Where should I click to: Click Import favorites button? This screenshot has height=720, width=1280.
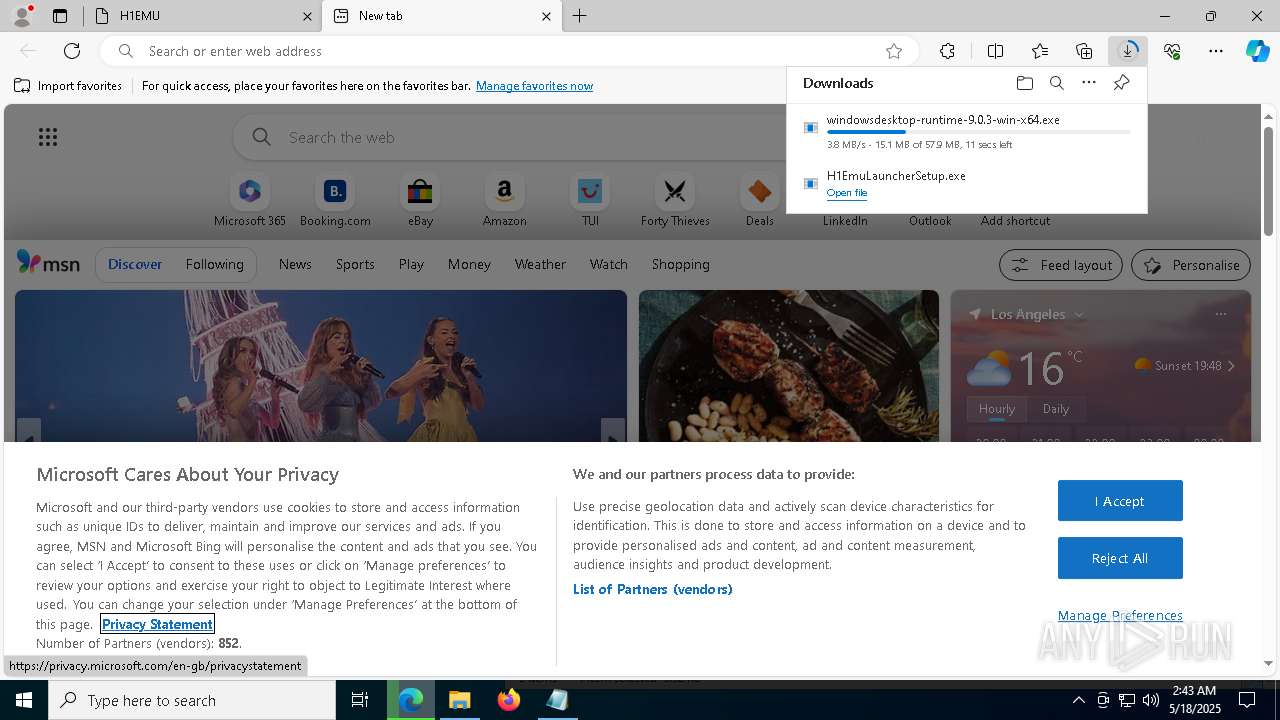pyautogui.click(x=68, y=86)
